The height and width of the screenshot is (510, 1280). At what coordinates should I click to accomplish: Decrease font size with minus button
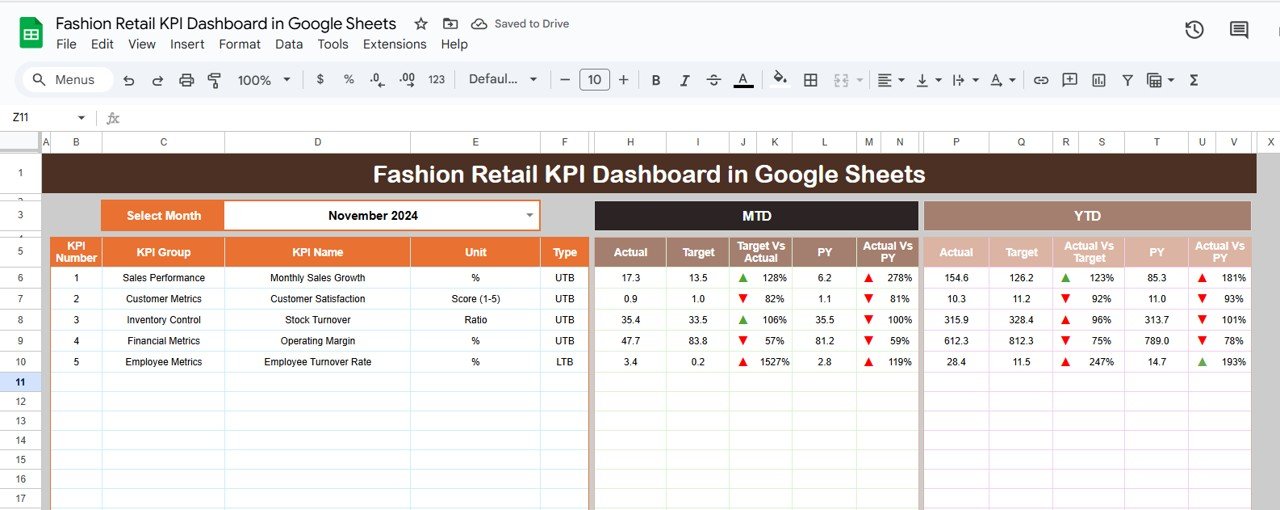[x=565, y=80]
